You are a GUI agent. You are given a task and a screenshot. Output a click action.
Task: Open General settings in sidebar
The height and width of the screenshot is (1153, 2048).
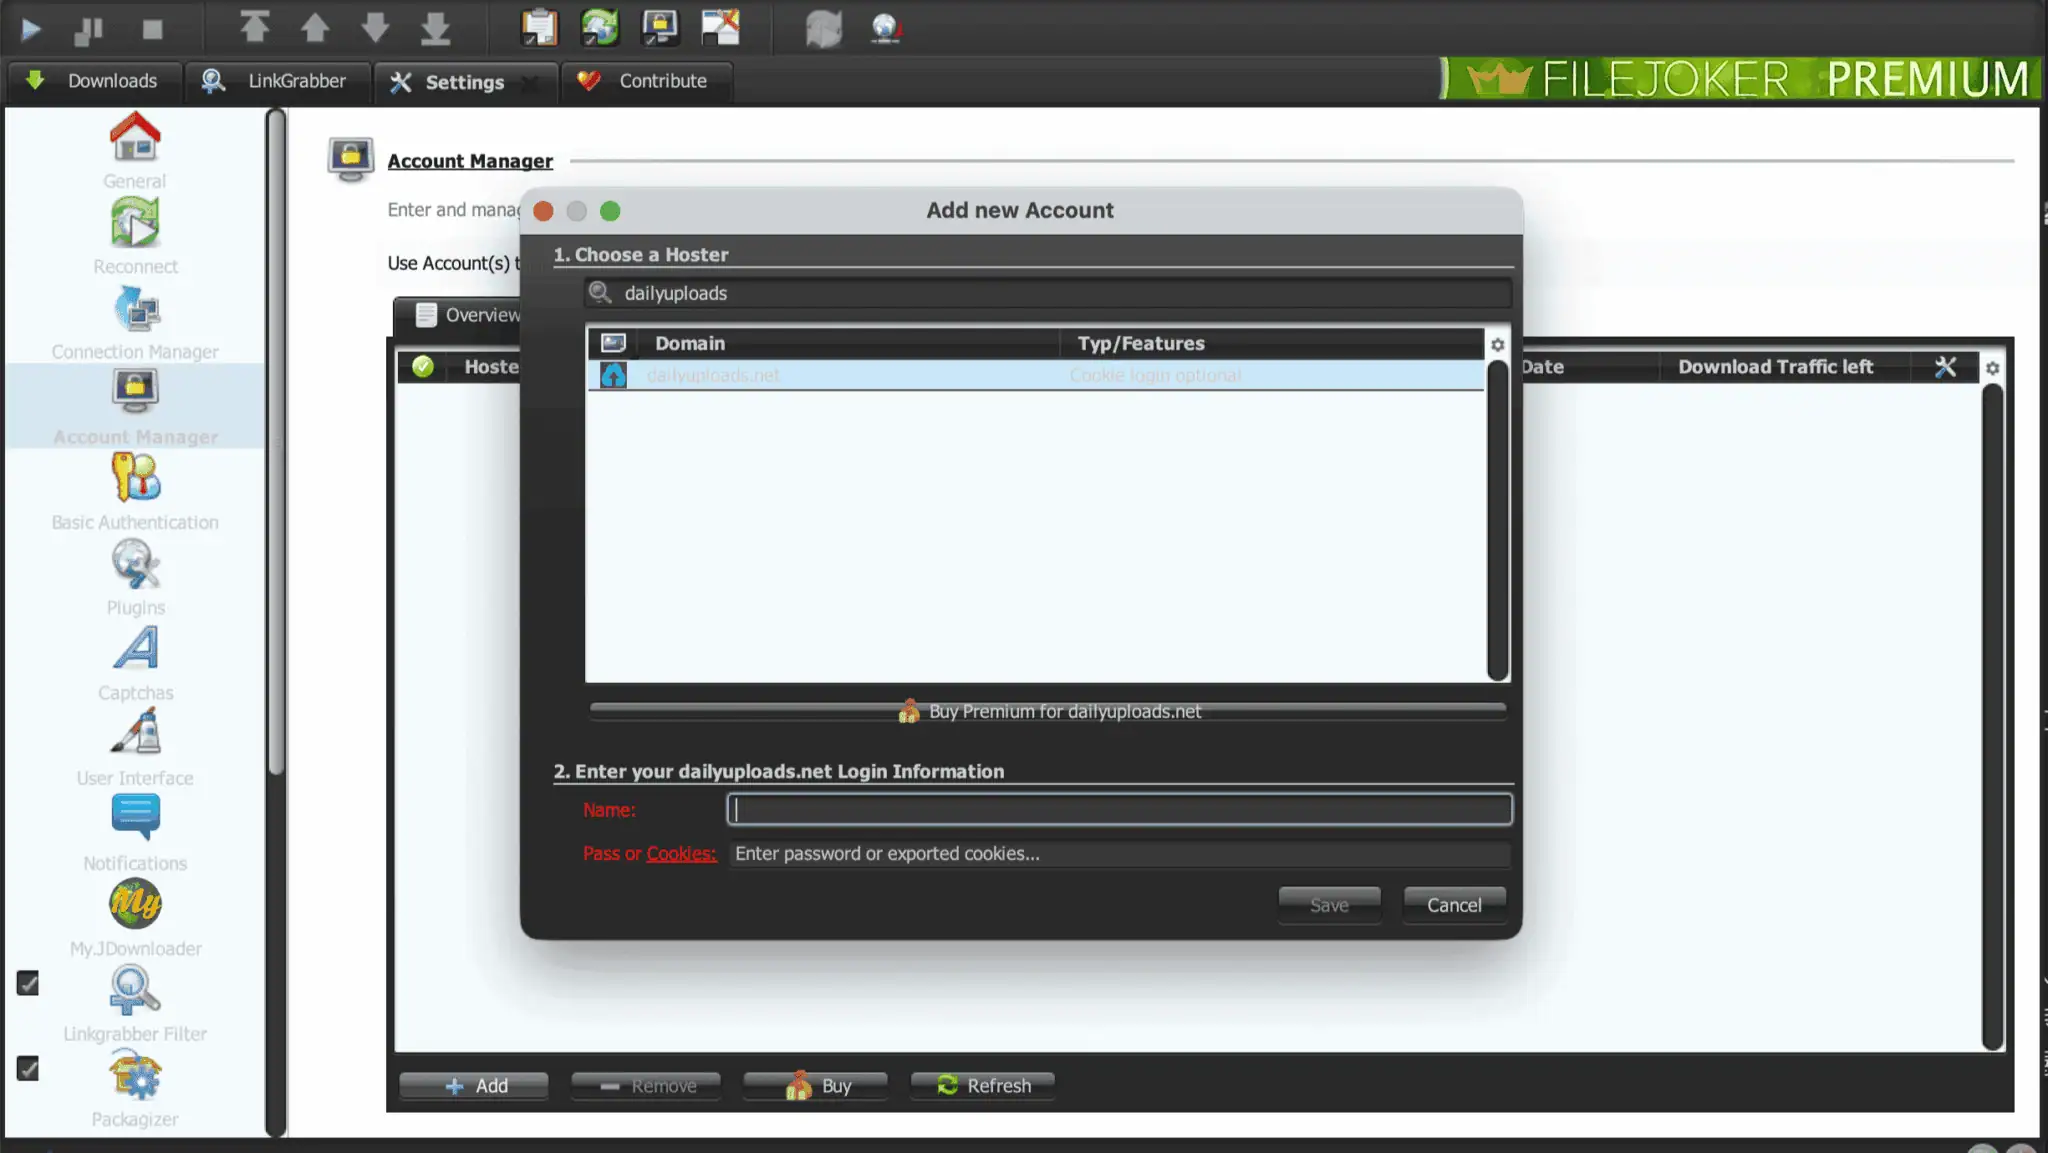click(135, 151)
